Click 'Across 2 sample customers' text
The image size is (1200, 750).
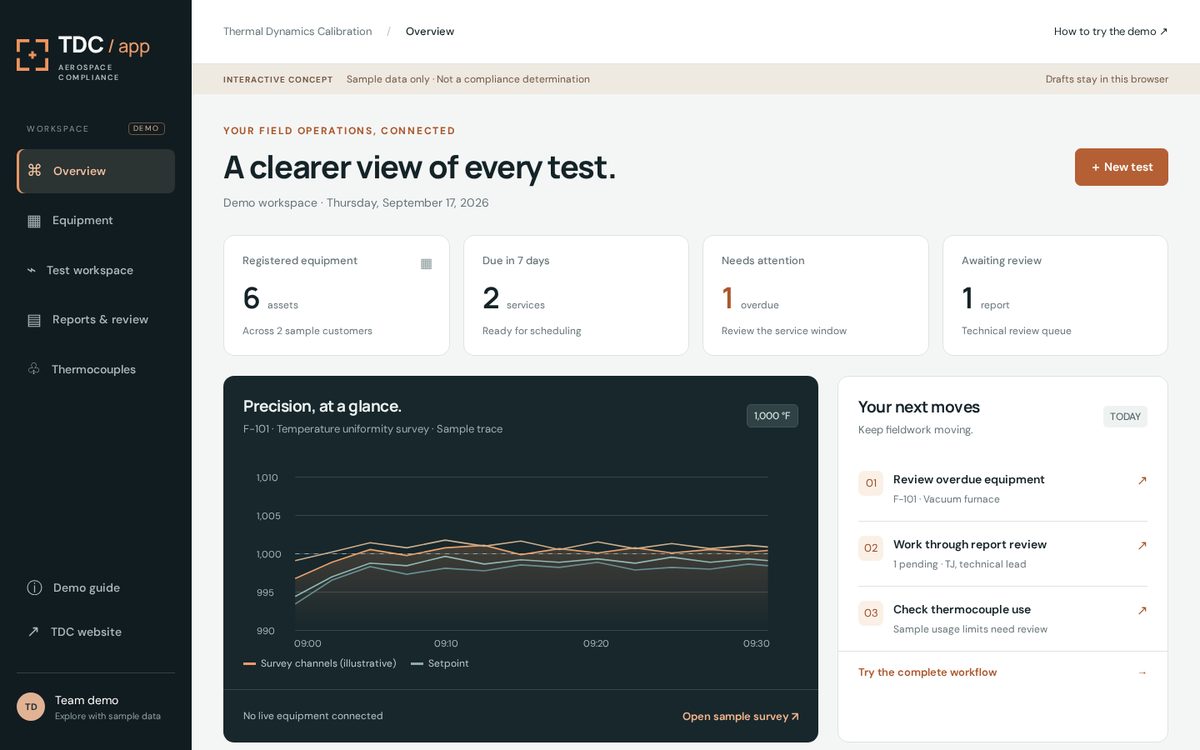(307, 331)
